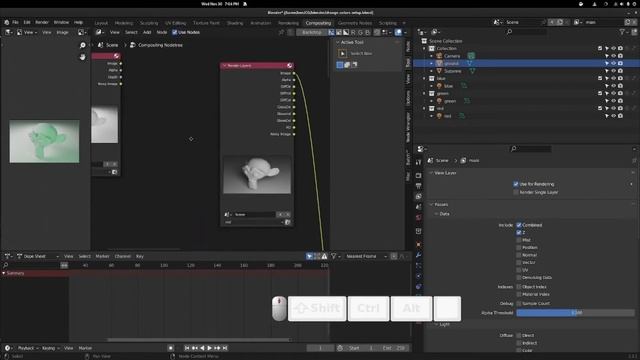
Task: Open the orange Object properties tab
Action: coord(418,244)
